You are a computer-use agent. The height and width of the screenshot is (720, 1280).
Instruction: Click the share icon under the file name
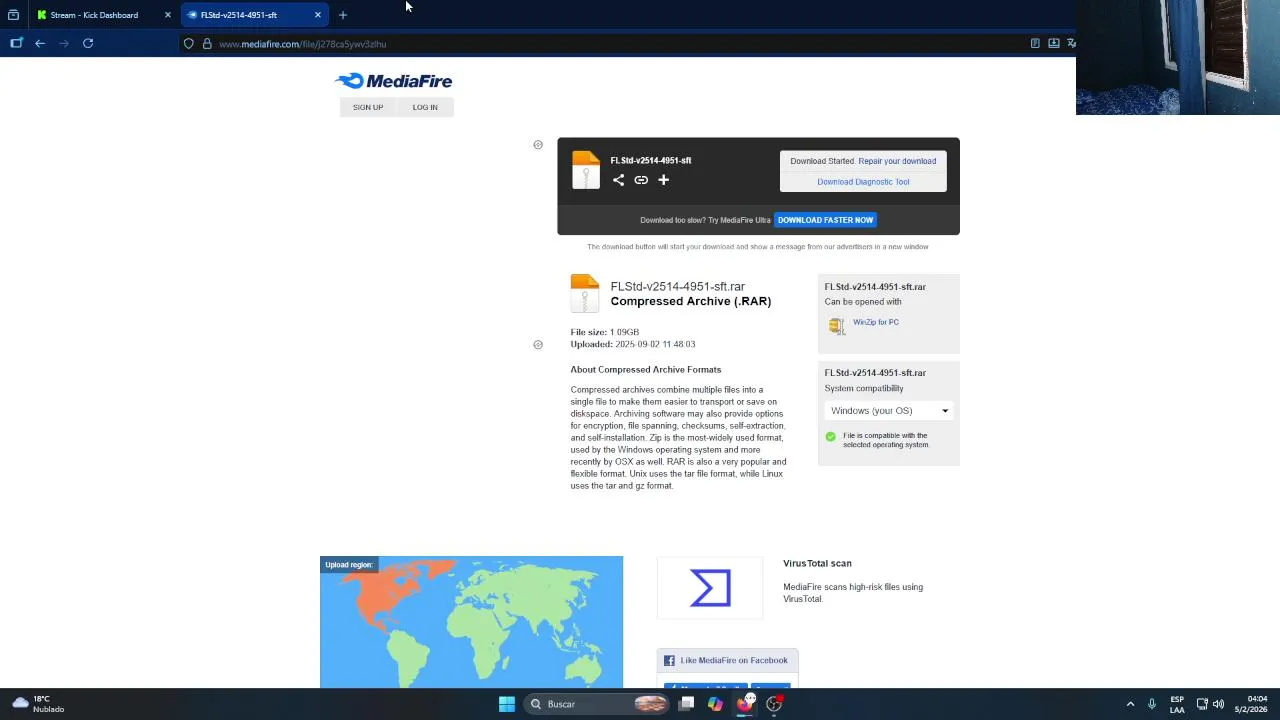618,180
